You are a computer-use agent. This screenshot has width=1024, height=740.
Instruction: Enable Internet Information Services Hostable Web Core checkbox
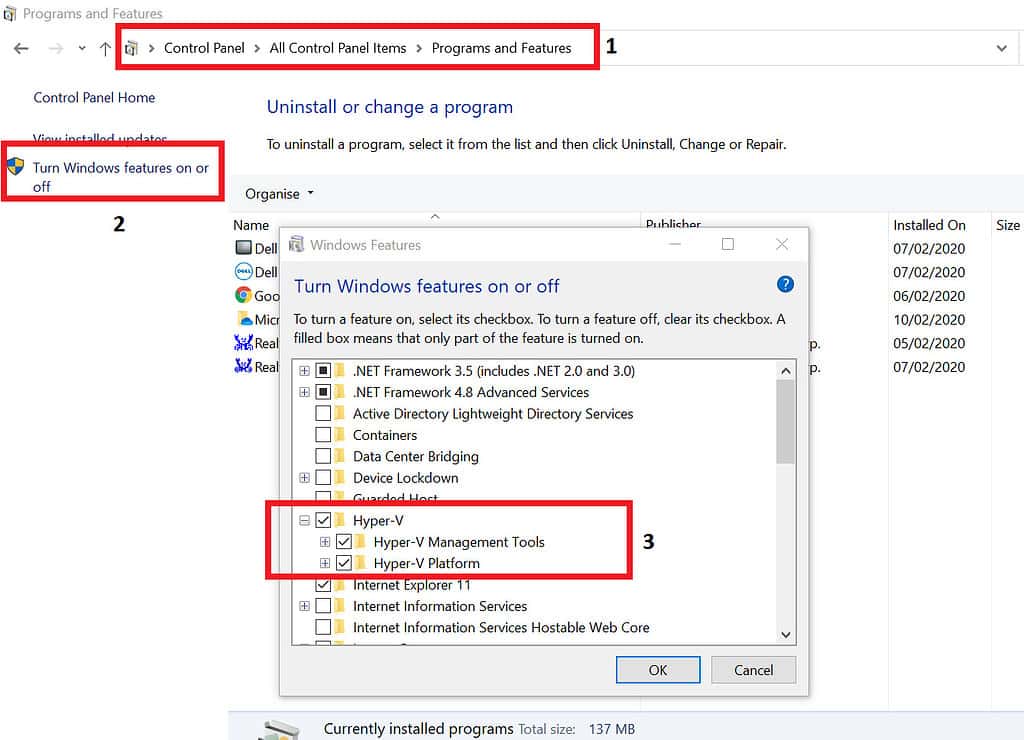tap(323, 628)
